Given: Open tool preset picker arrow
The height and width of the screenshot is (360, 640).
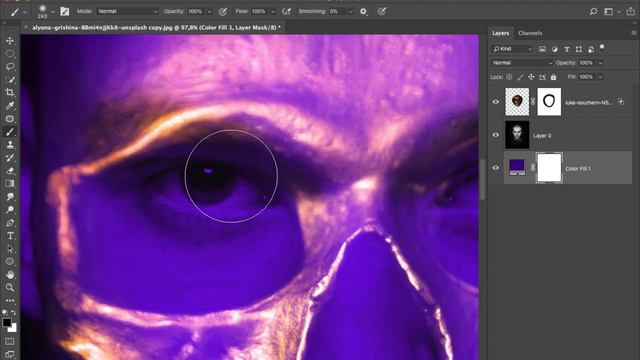Looking at the screenshot, I should 24,12.
